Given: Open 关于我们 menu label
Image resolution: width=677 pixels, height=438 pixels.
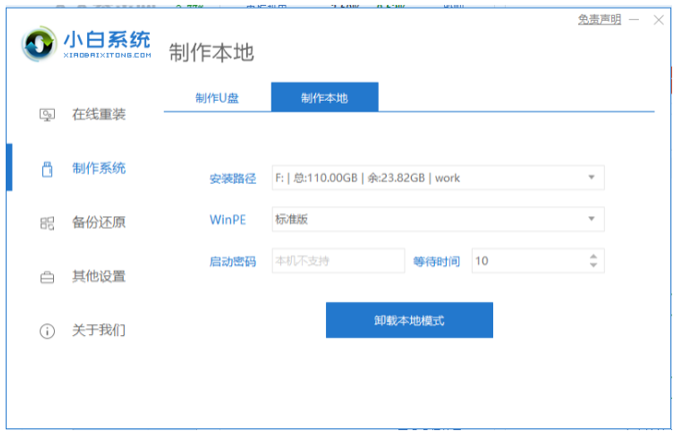Looking at the screenshot, I should tap(99, 330).
